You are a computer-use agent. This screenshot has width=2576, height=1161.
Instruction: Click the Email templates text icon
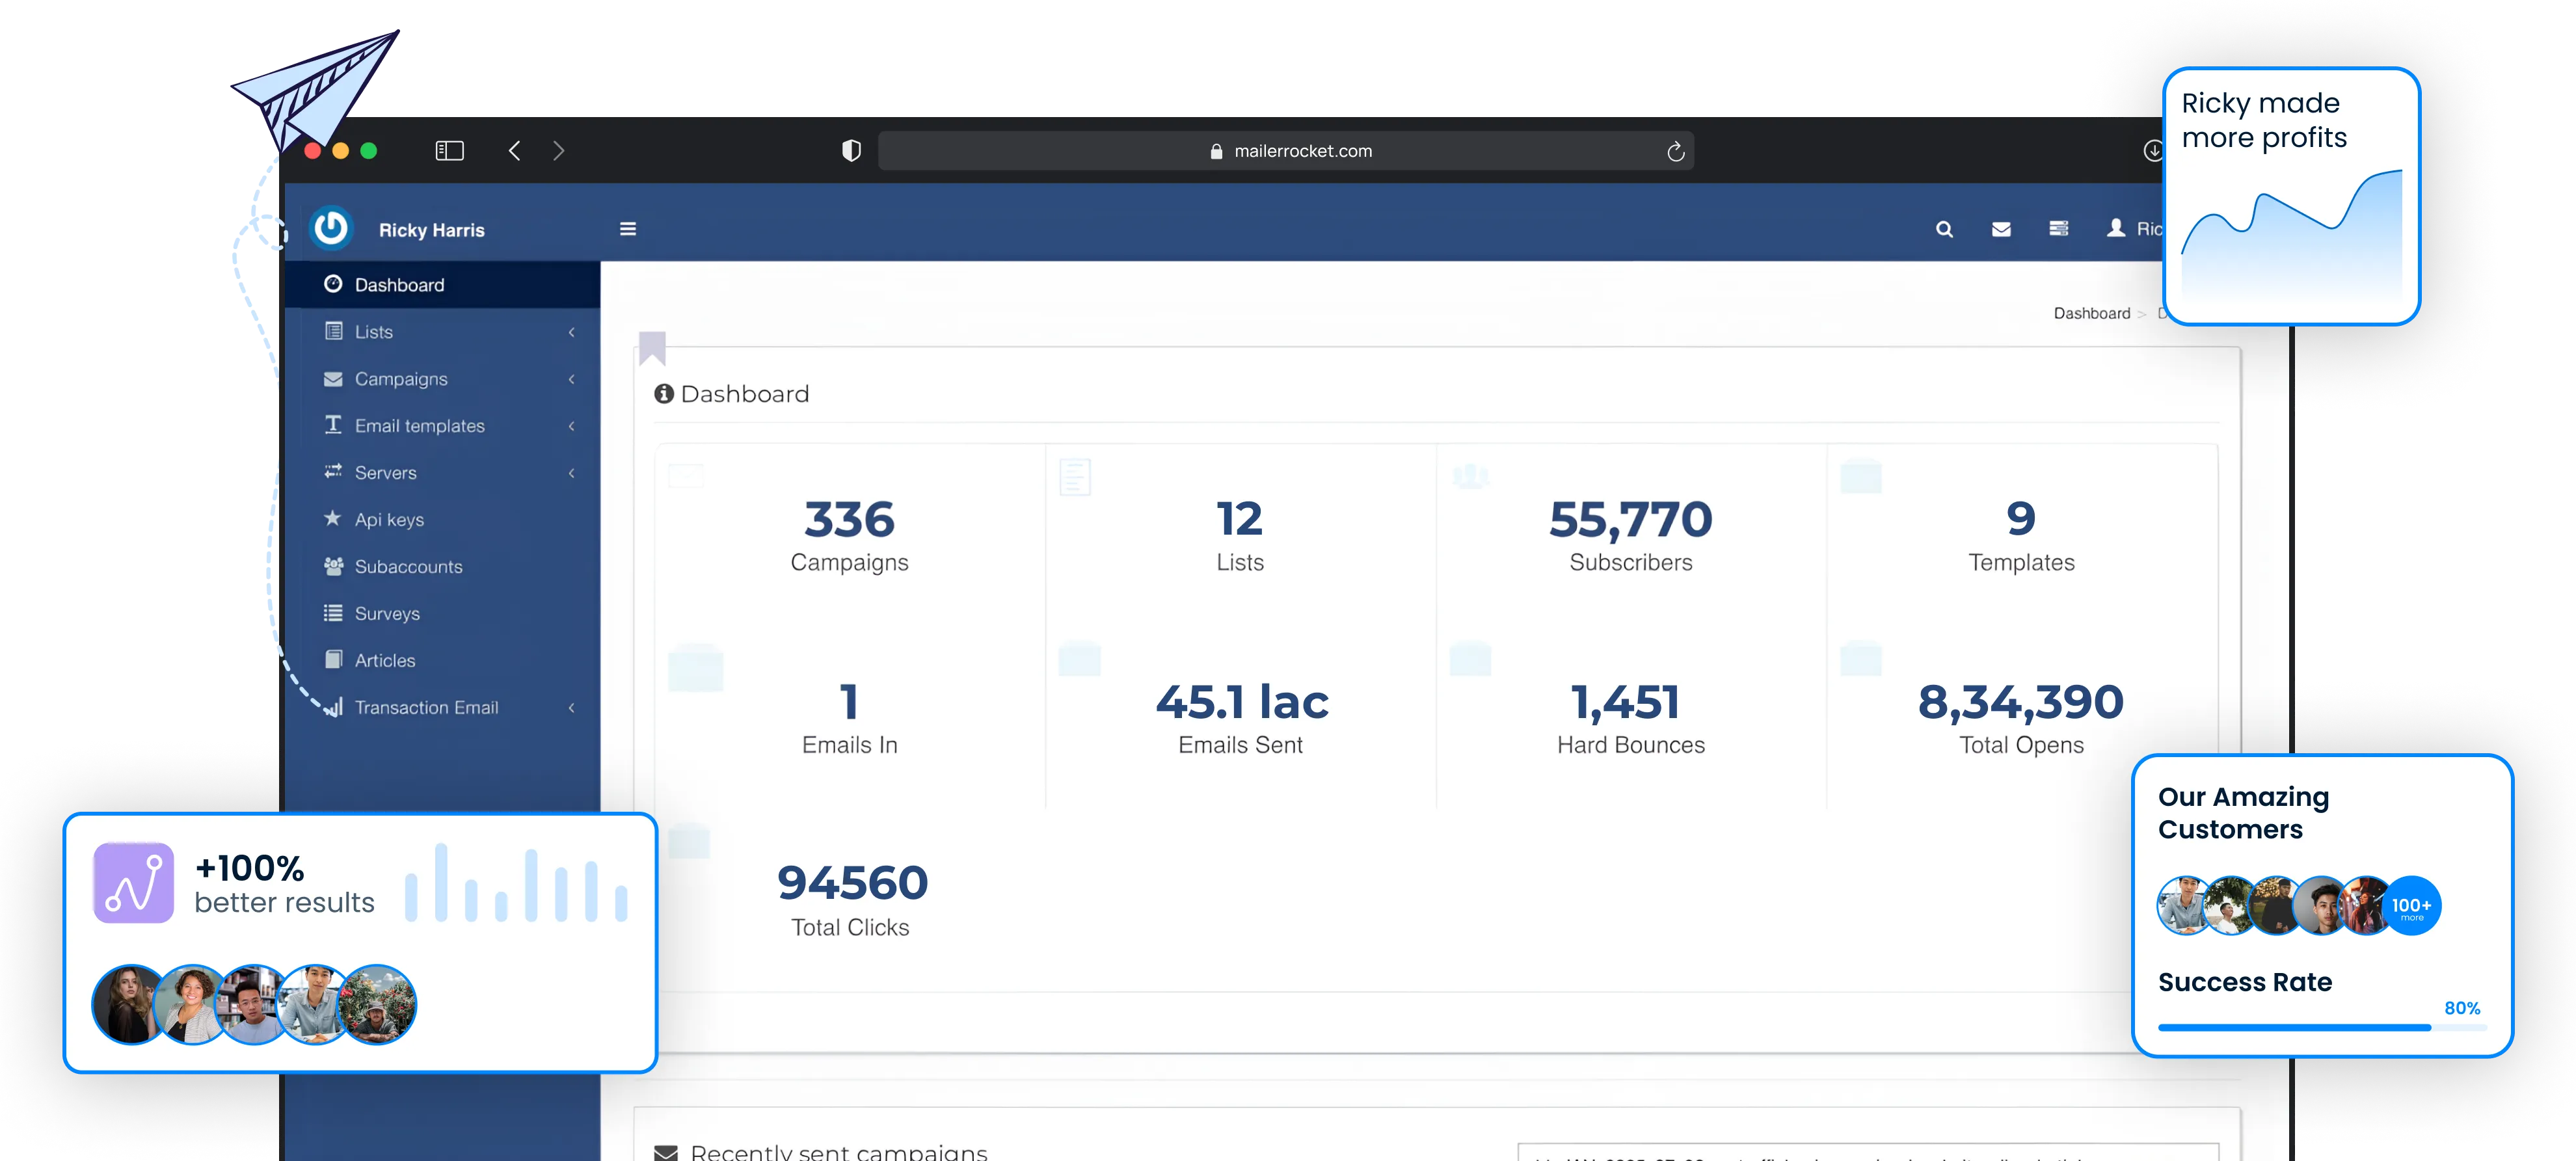pyautogui.click(x=333, y=424)
